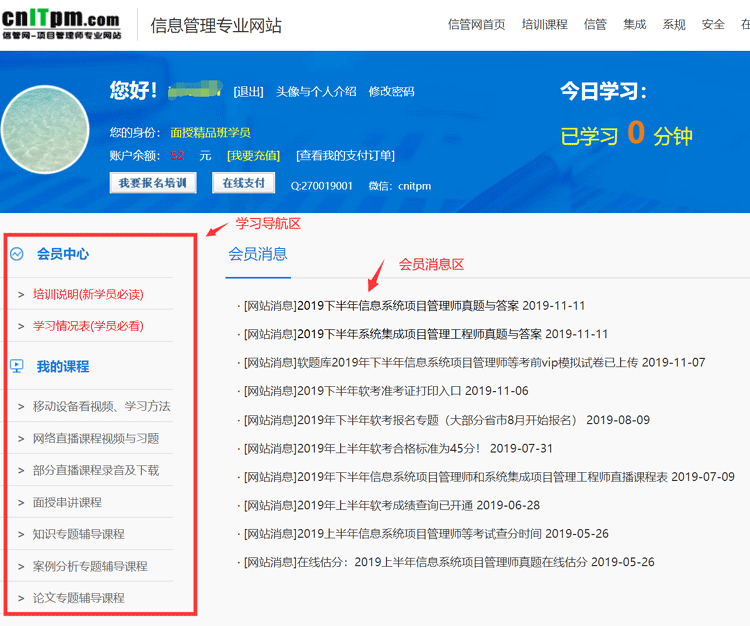Open 头像与个人介绍 profile link
The height and width of the screenshot is (626, 750).
click(x=316, y=91)
